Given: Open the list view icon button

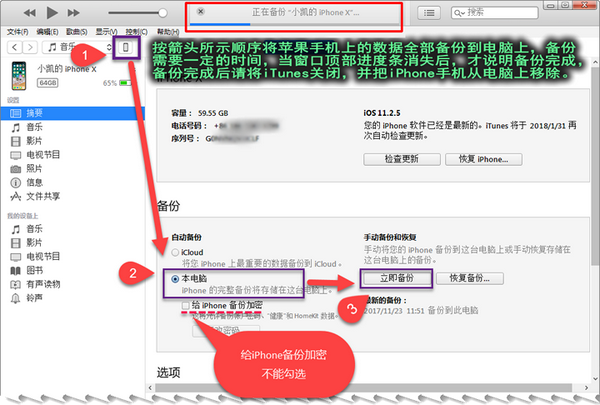Looking at the screenshot, I should click(429, 13).
